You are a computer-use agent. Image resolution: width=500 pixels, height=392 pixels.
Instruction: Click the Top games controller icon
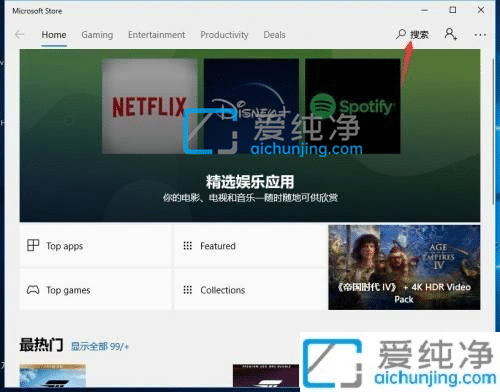click(x=33, y=290)
